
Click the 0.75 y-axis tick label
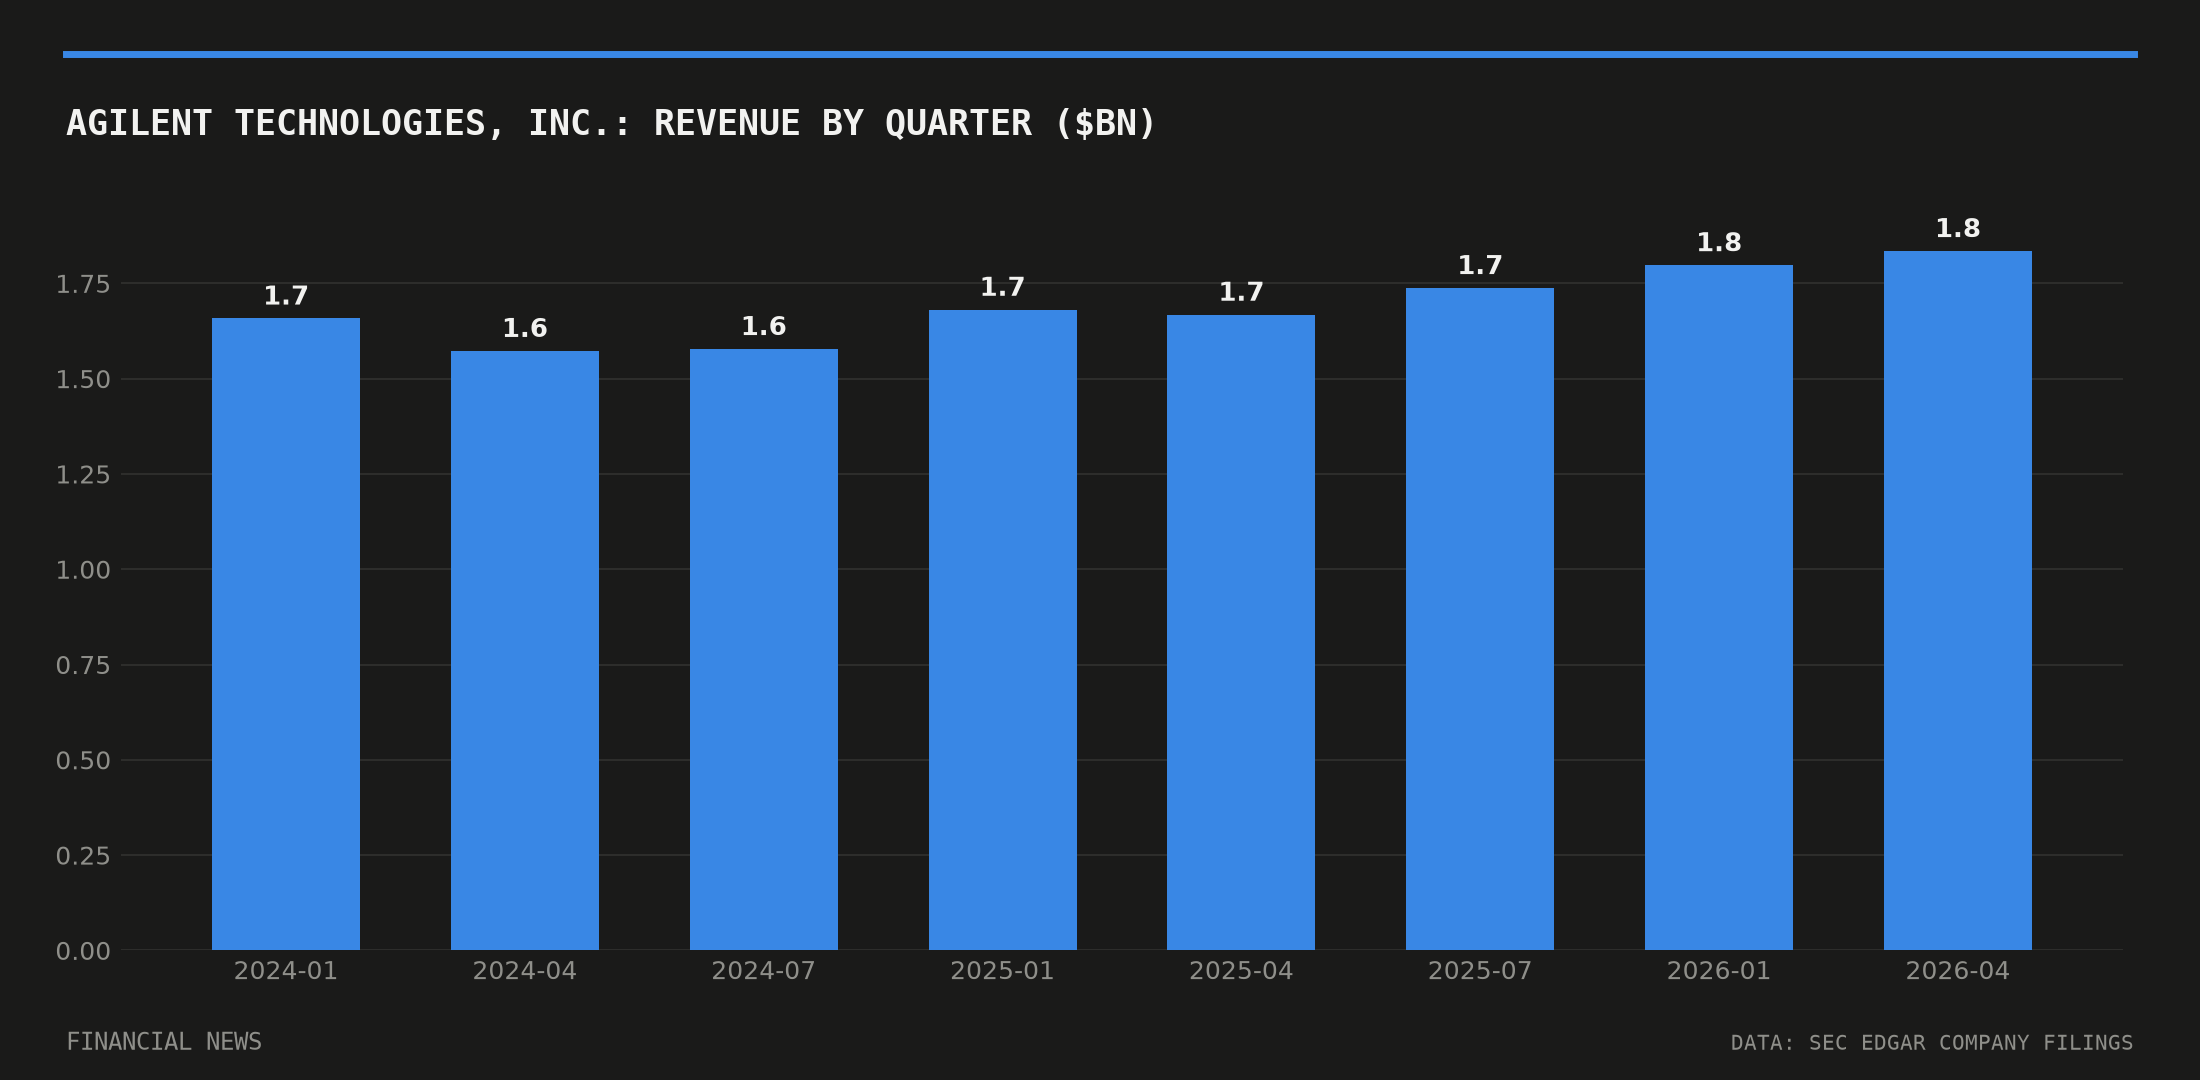coord(83,666)
